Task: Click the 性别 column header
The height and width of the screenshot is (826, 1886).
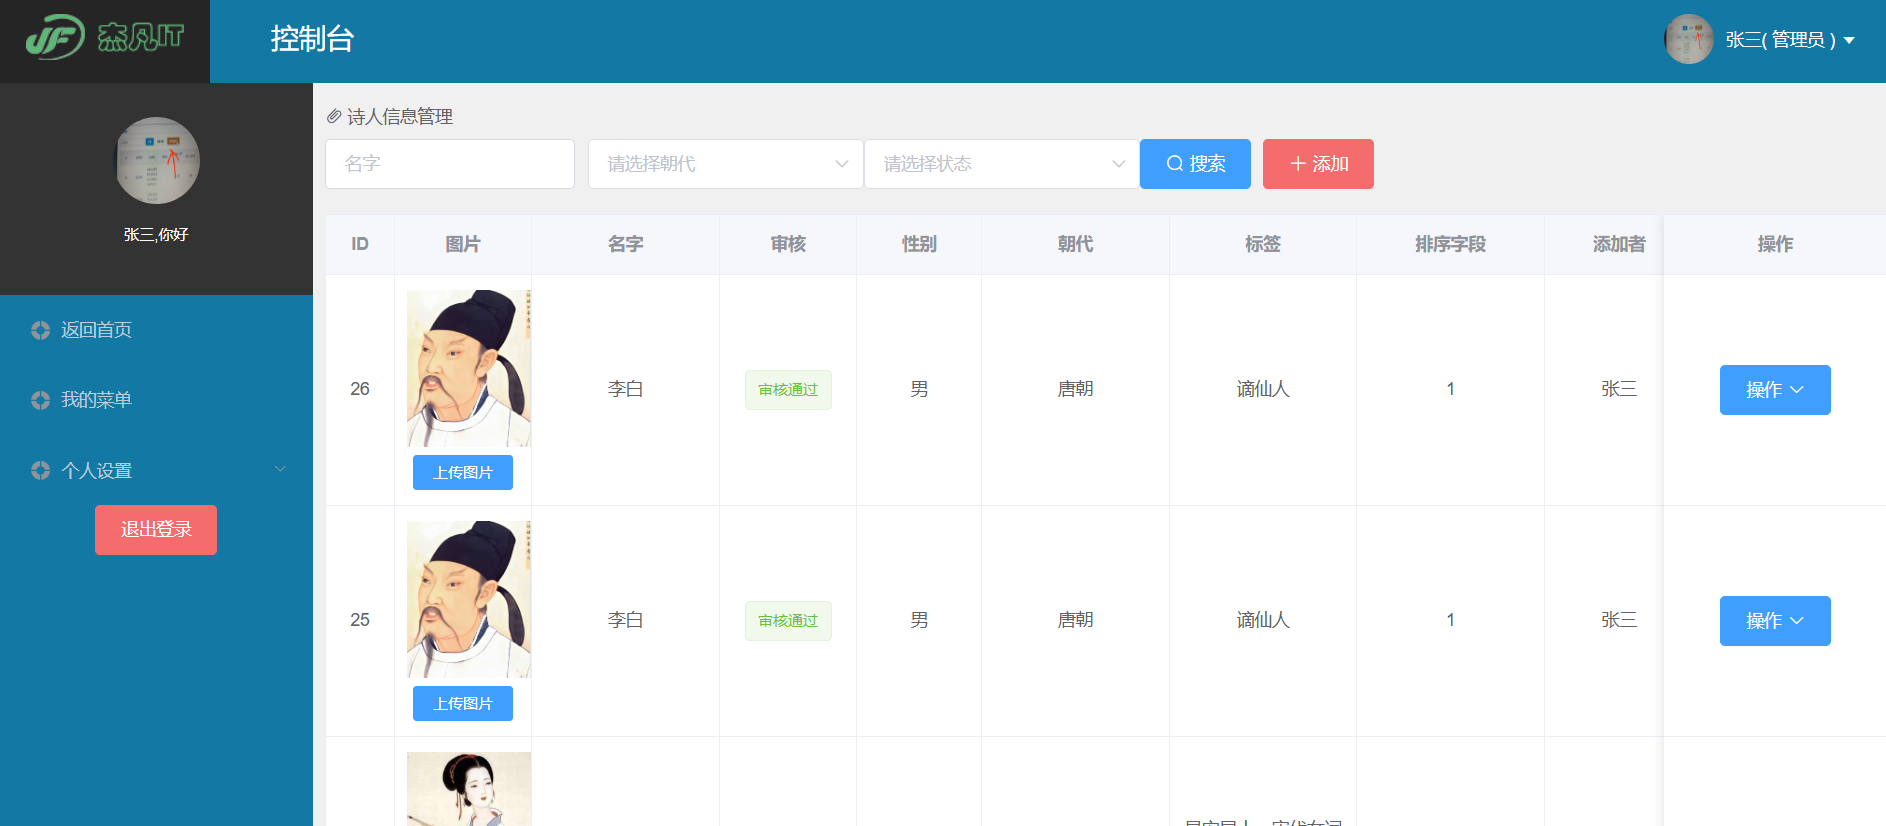Action: [x=919, y=244]
